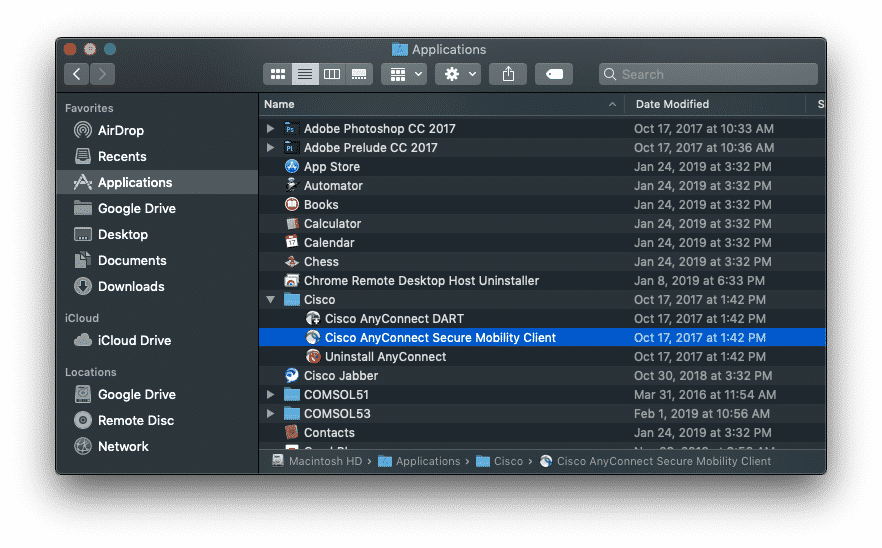The image size is (882, 548).
Task: Select Cisco AnyConnect Secure Mobility Client row
Action: click(542, 338)
